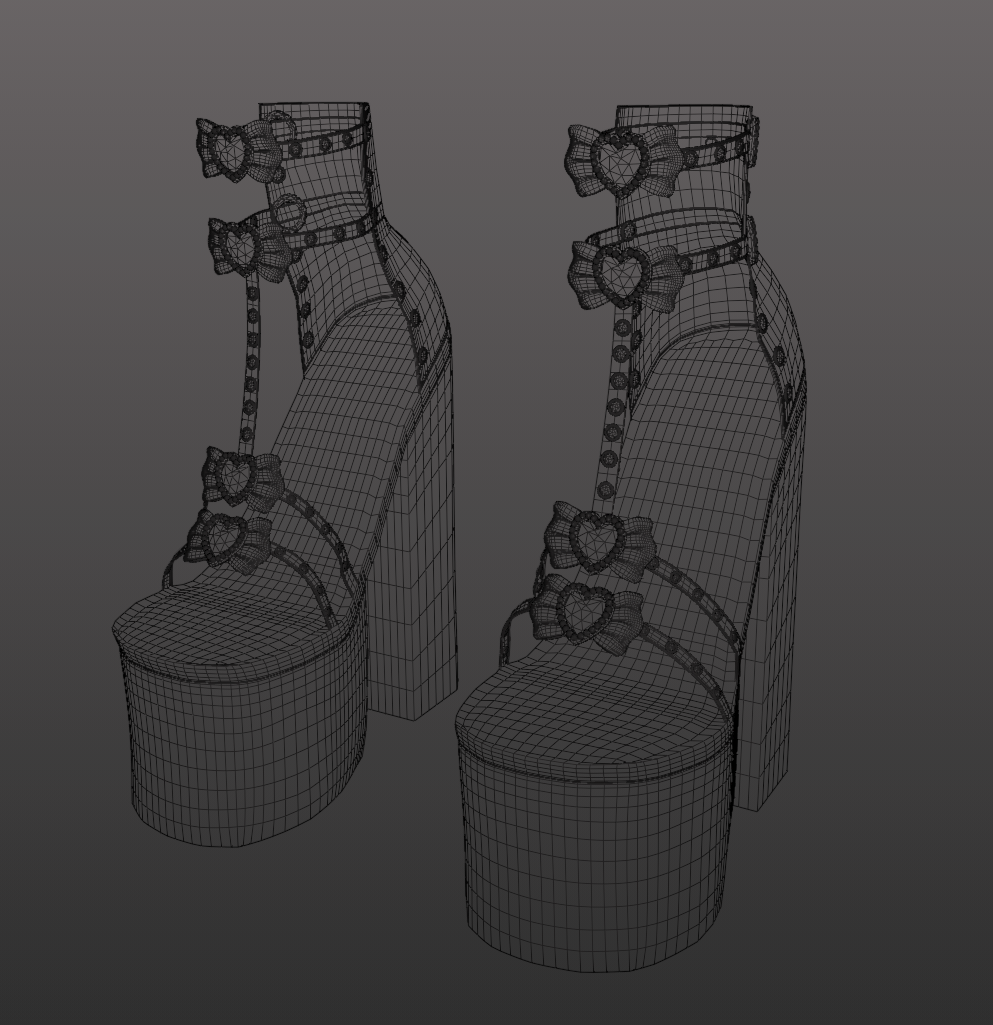Image resolution: width=993 pixels, height=1025 pixels.
Task: Click the right shoe's vertical studded T-strap
Action: click(614, 405)
